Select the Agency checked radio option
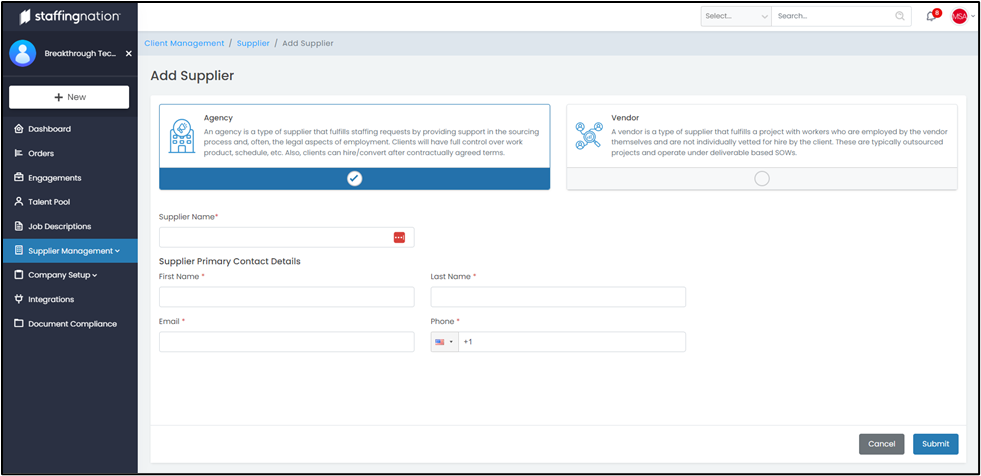Screen dimensions: 981x476 coord(354,178)
